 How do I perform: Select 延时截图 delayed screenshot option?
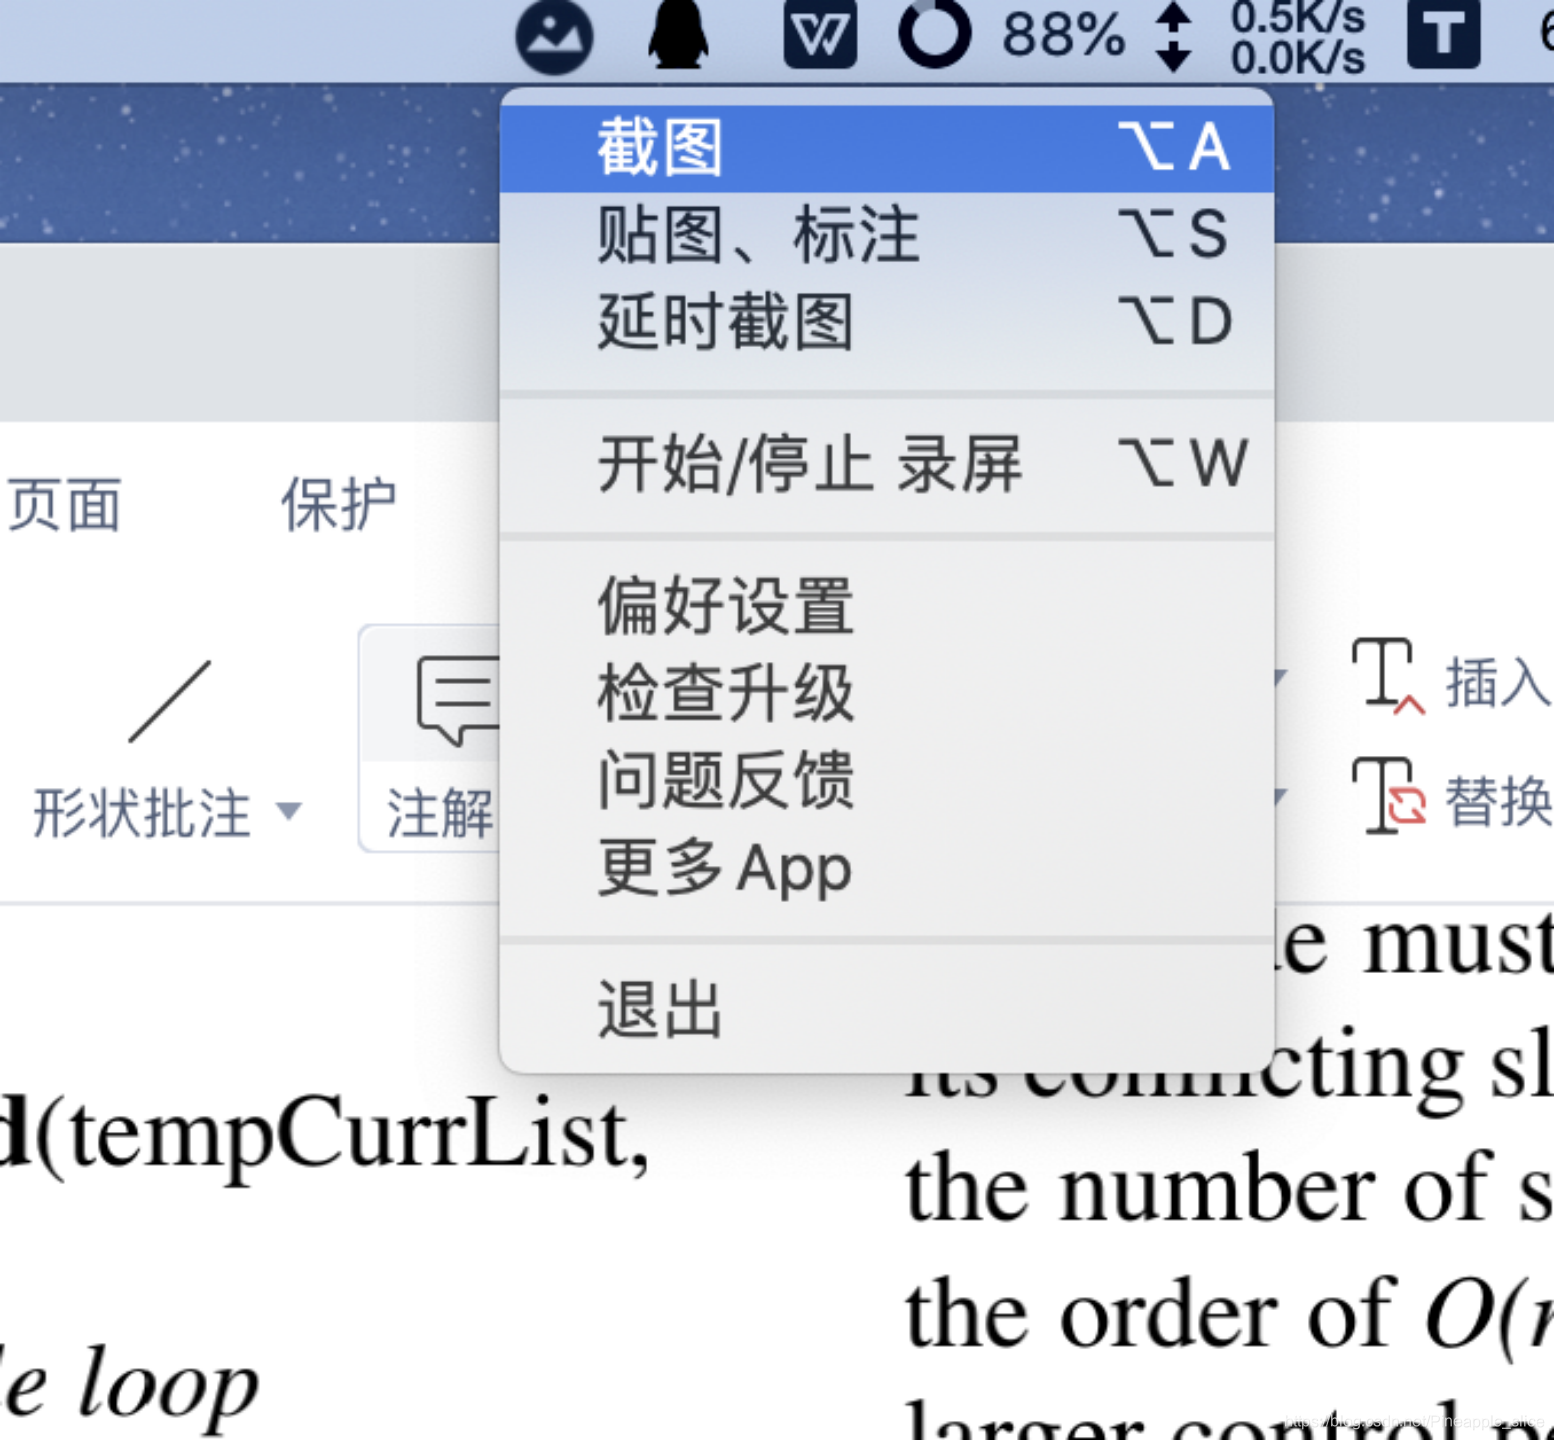click(886, 322)
